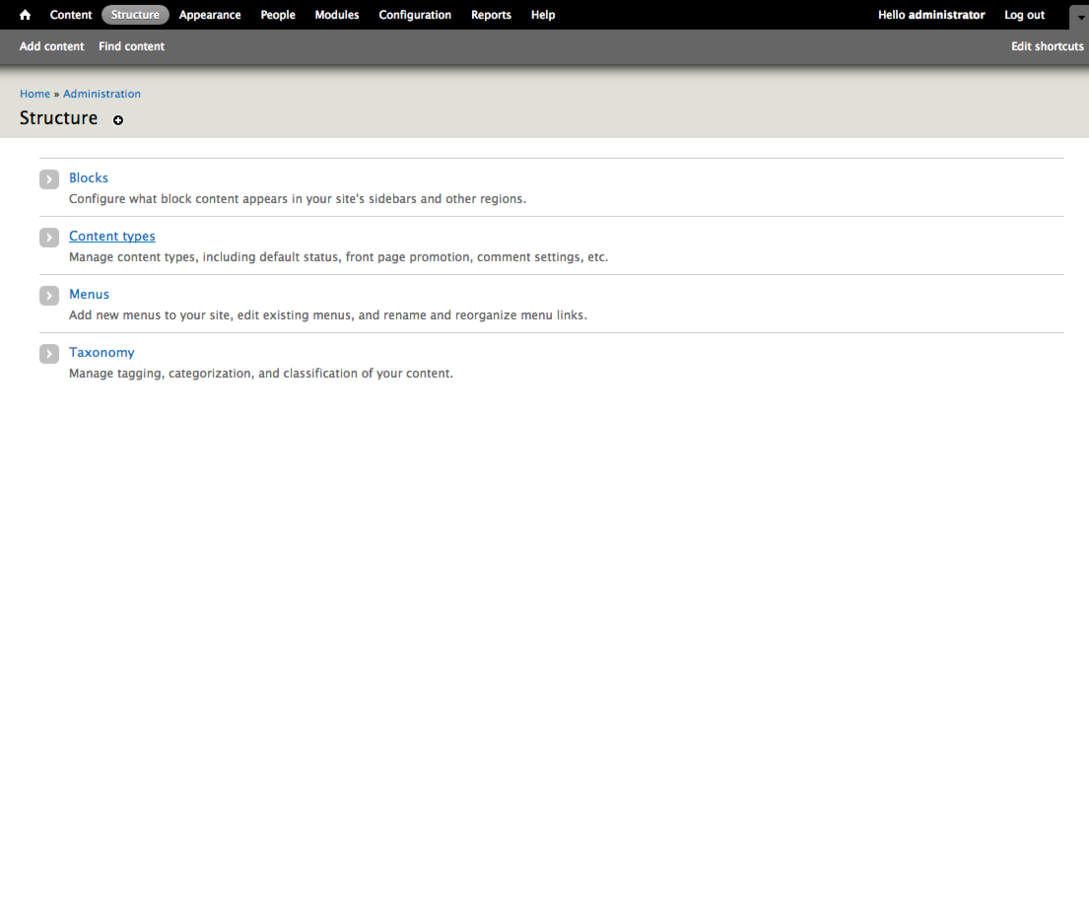Click the arrow icon next to Menus
1089x900 pixels.
[49, 296]
